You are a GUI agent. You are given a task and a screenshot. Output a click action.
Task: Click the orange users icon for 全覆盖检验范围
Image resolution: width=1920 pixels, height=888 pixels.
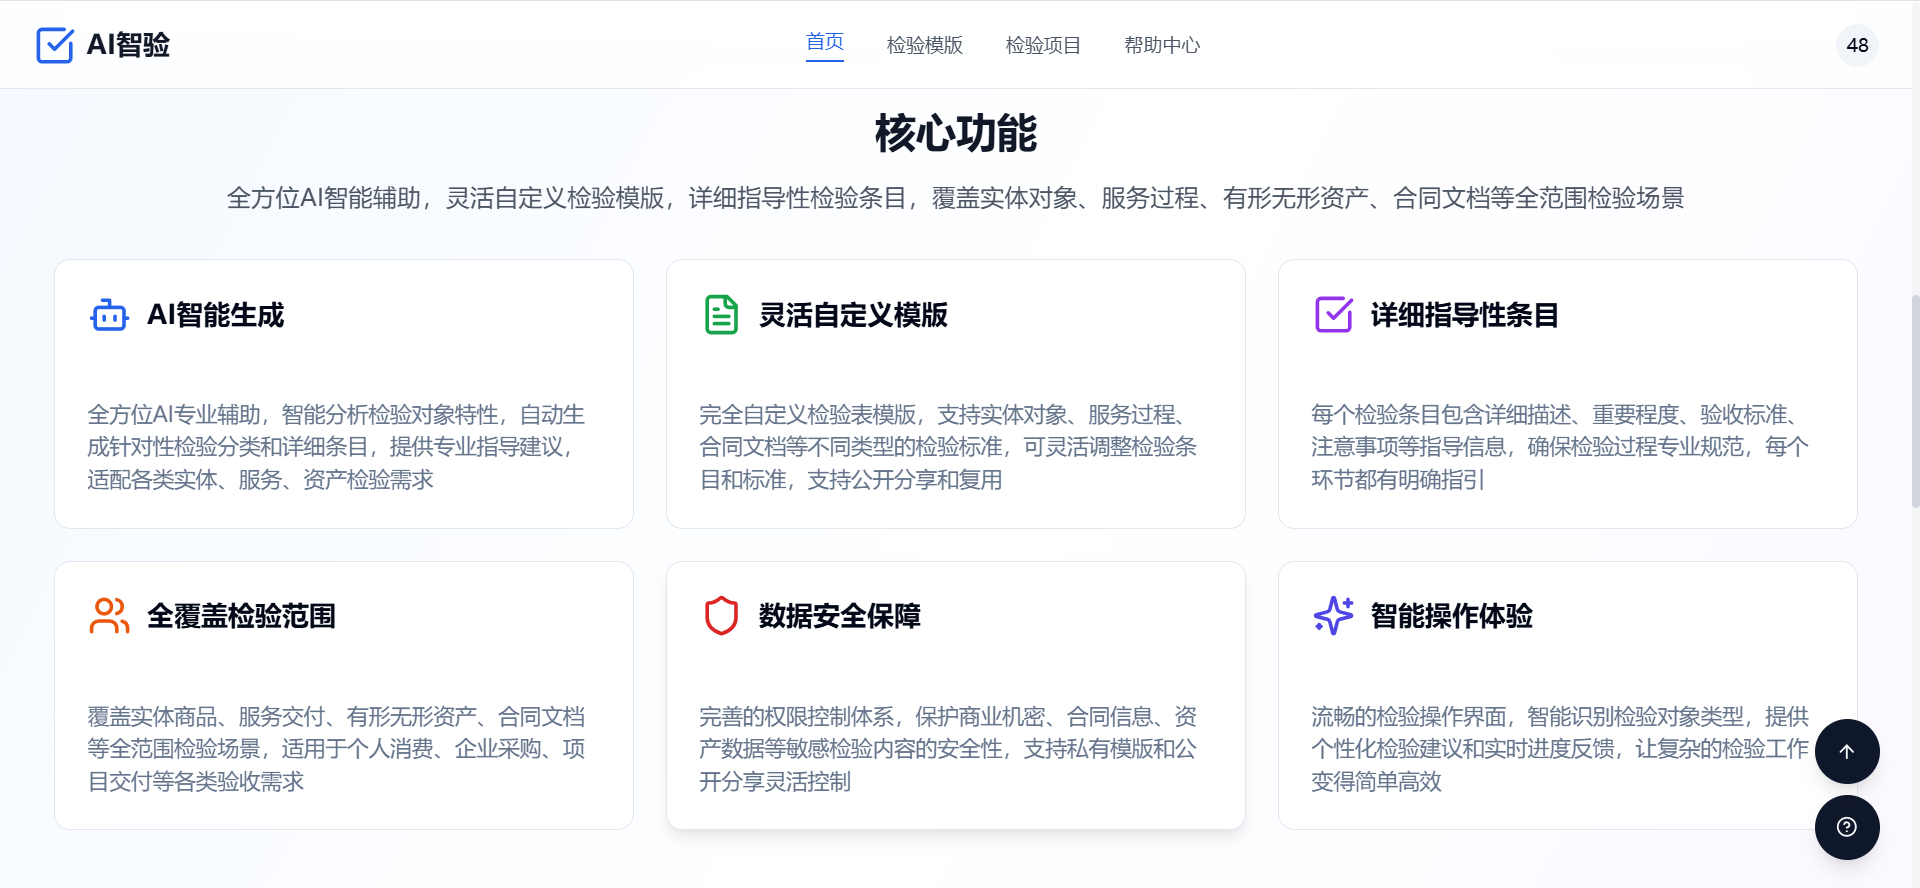tap(109, 616)
